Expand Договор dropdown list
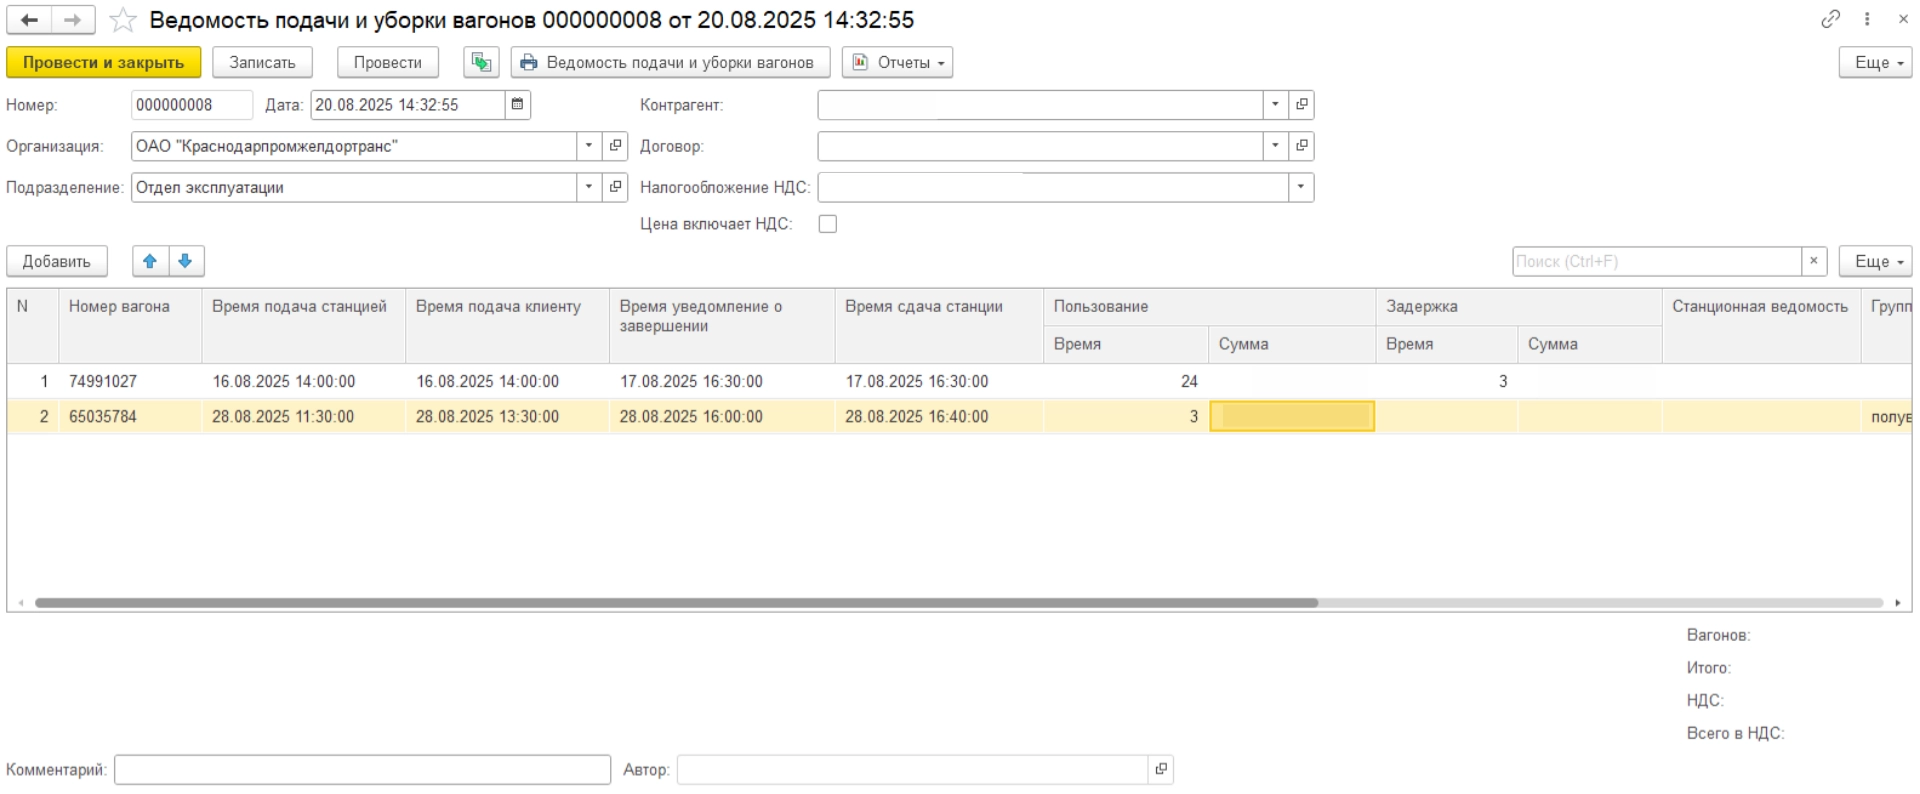Viewport: 1920px width, 794px height. pyautogui.click(x=1275, y=146)
